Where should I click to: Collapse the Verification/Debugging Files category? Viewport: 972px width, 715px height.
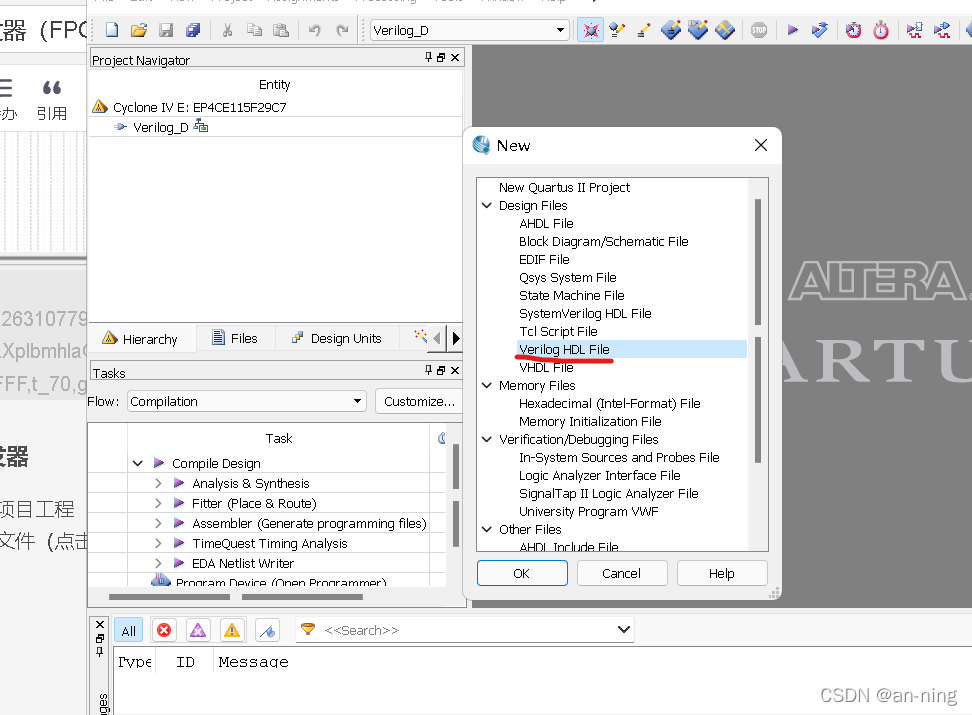(x=487, y=439)
